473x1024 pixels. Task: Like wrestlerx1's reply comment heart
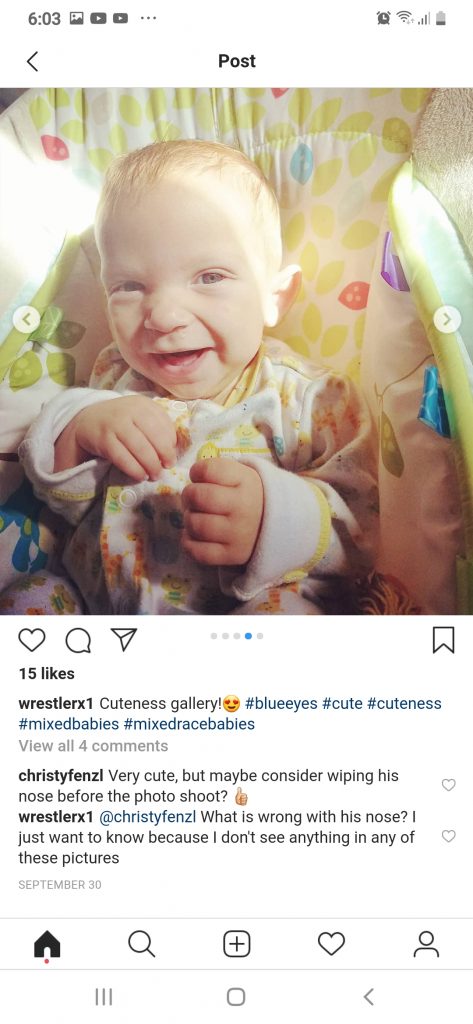(x=448, y=836)
